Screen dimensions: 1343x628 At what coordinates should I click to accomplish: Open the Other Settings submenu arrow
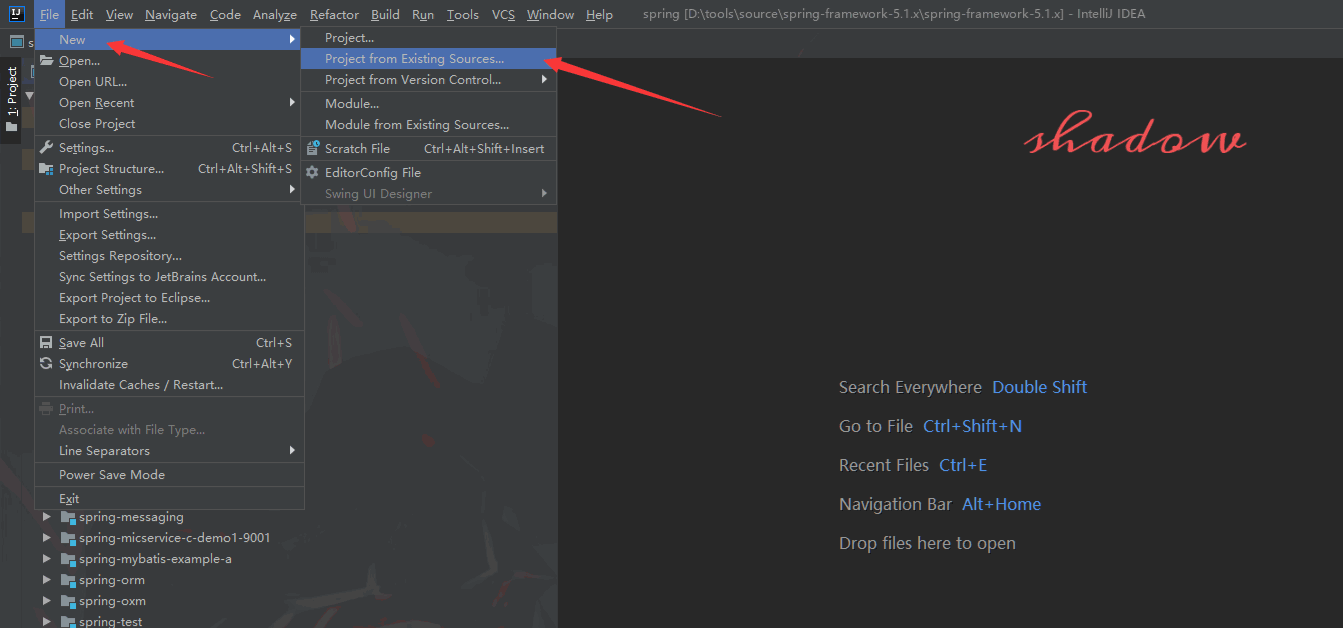tap(292, 189)
